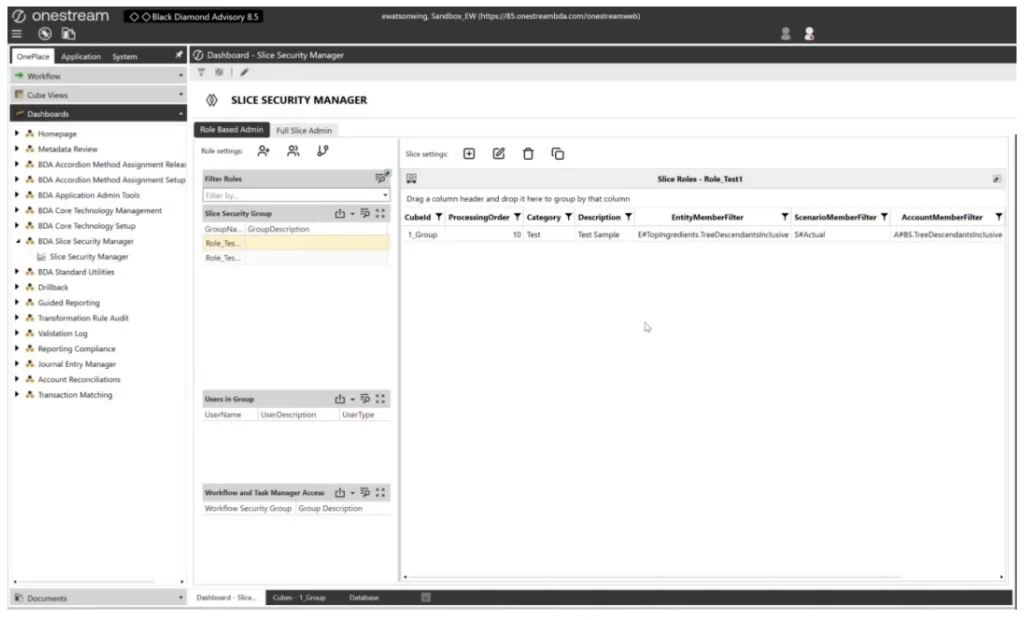Click the Add User role settings icon
Screen dimensions: 1024x620
[x=263, y=151]
